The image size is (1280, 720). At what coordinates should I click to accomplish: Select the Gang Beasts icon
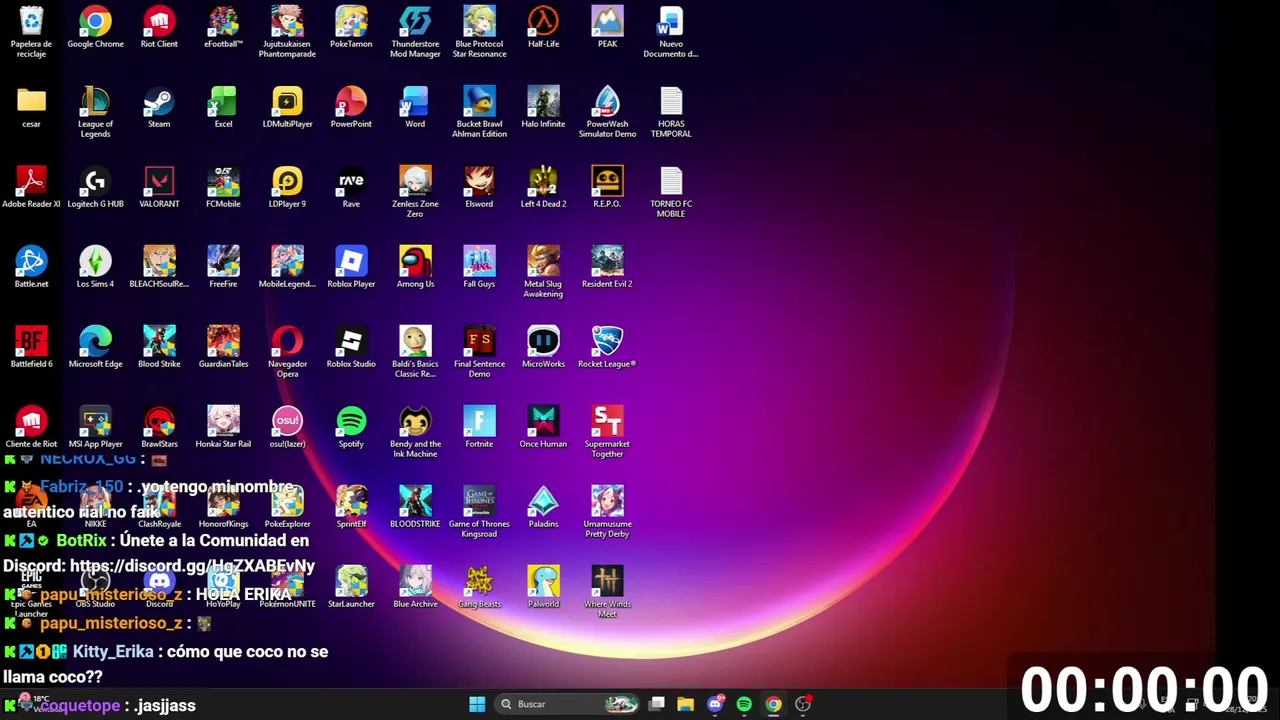coord(479,588)
